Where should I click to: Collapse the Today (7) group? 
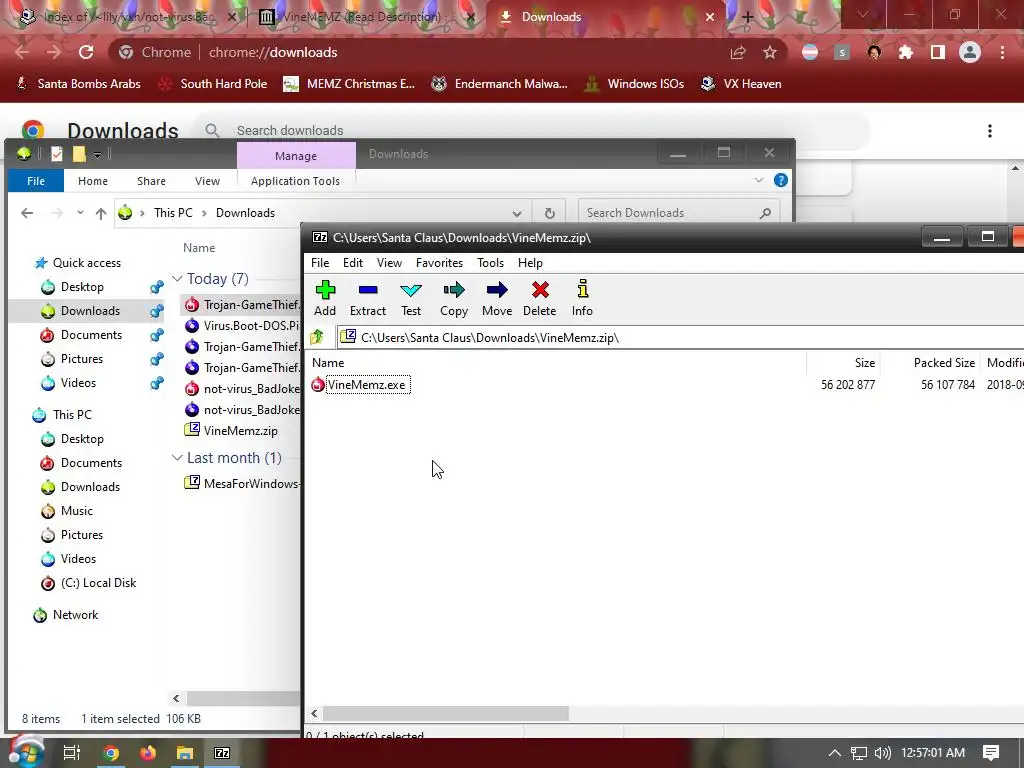[x=176, y=279]
